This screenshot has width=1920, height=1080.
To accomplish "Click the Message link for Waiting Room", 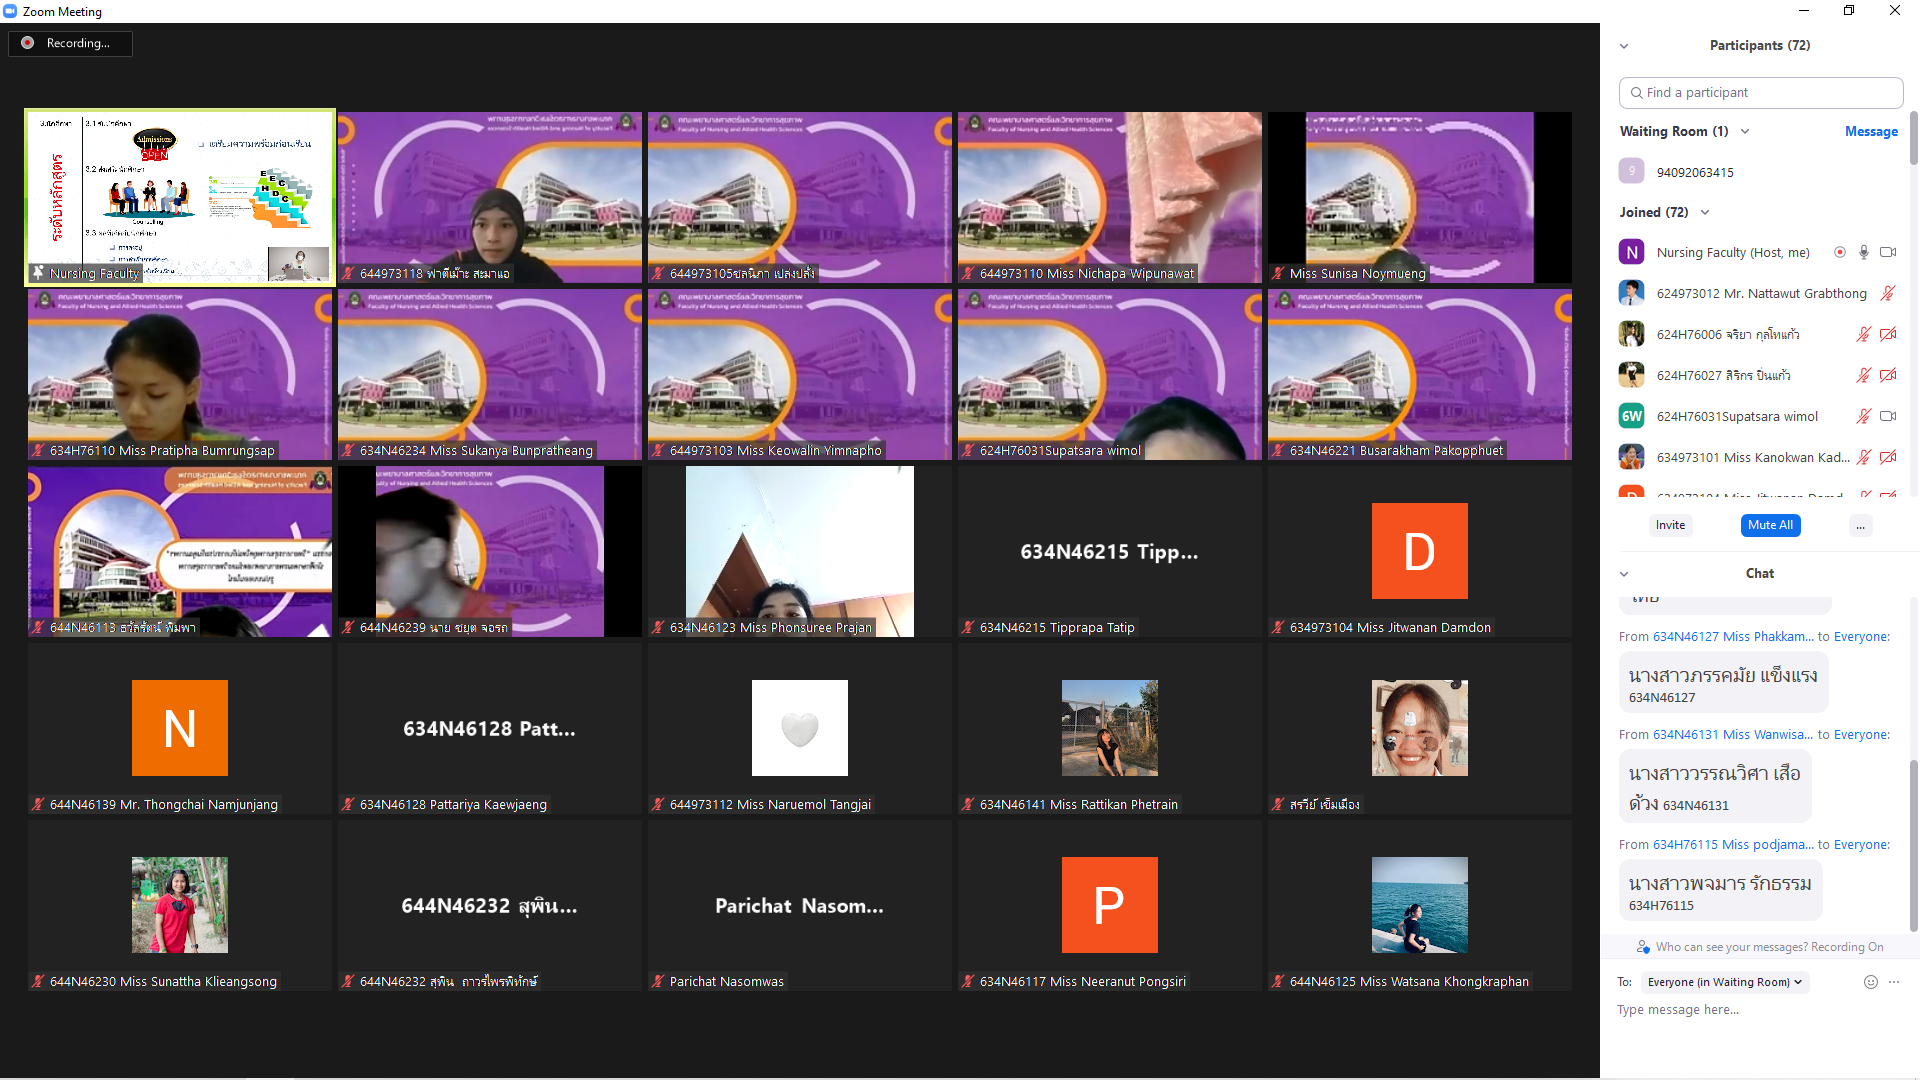I will [x=1871, y=132].
